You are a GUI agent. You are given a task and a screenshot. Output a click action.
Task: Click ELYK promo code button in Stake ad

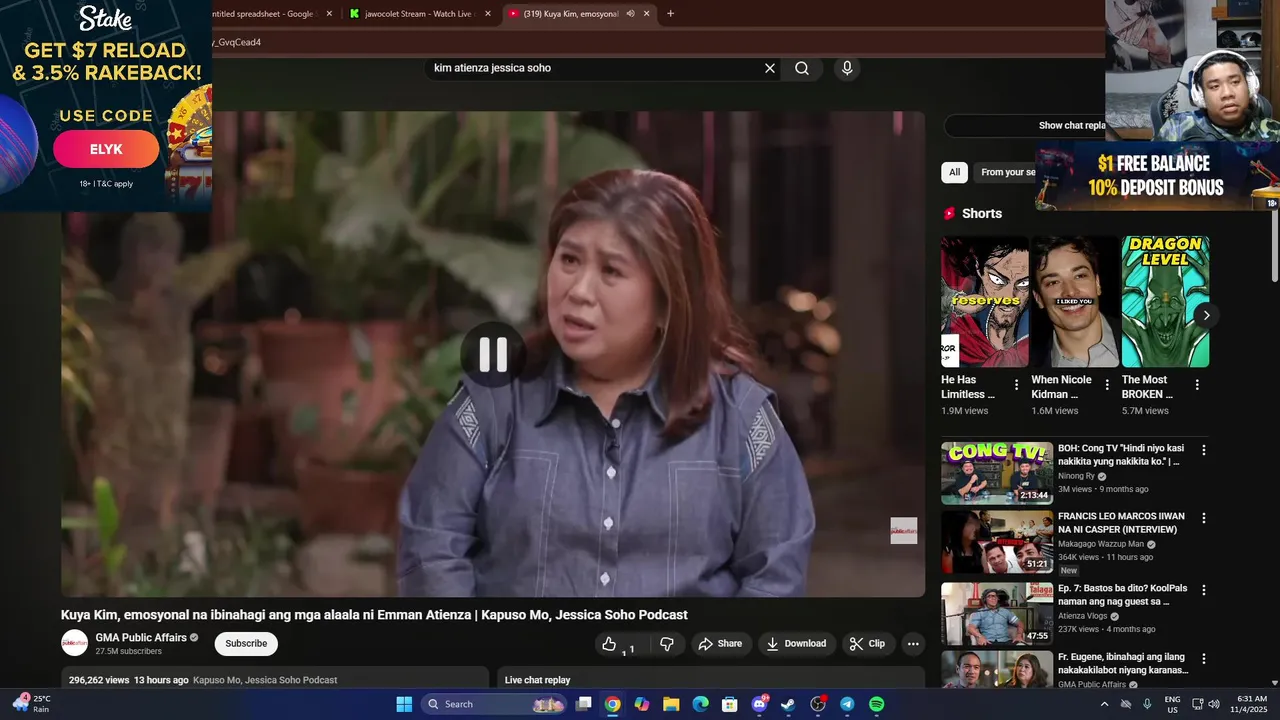point(106,149)
